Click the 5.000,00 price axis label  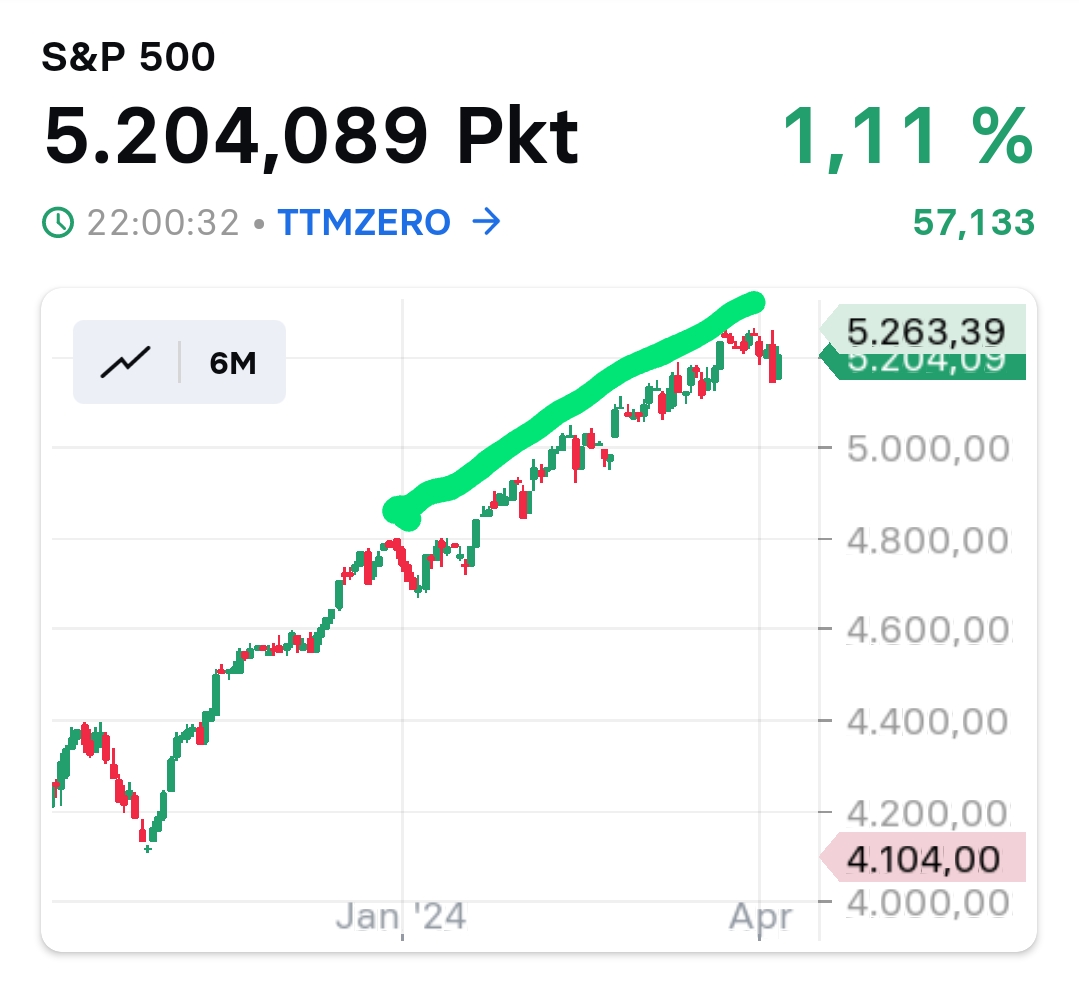pos(928,449)
